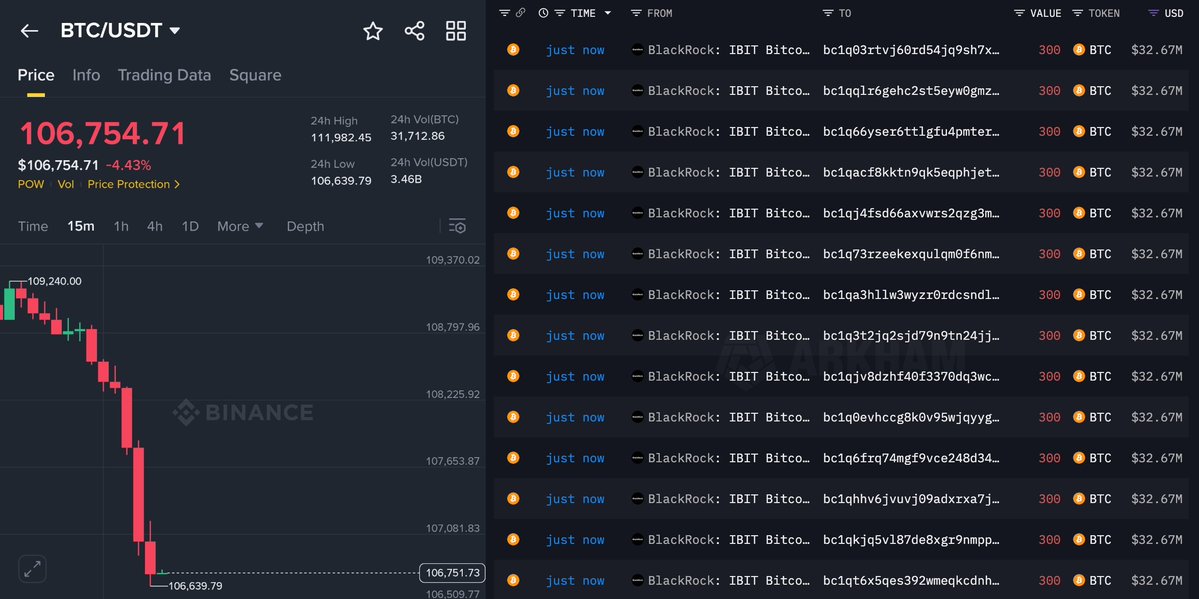Click clock icon in TIME header

click(543, 13)
